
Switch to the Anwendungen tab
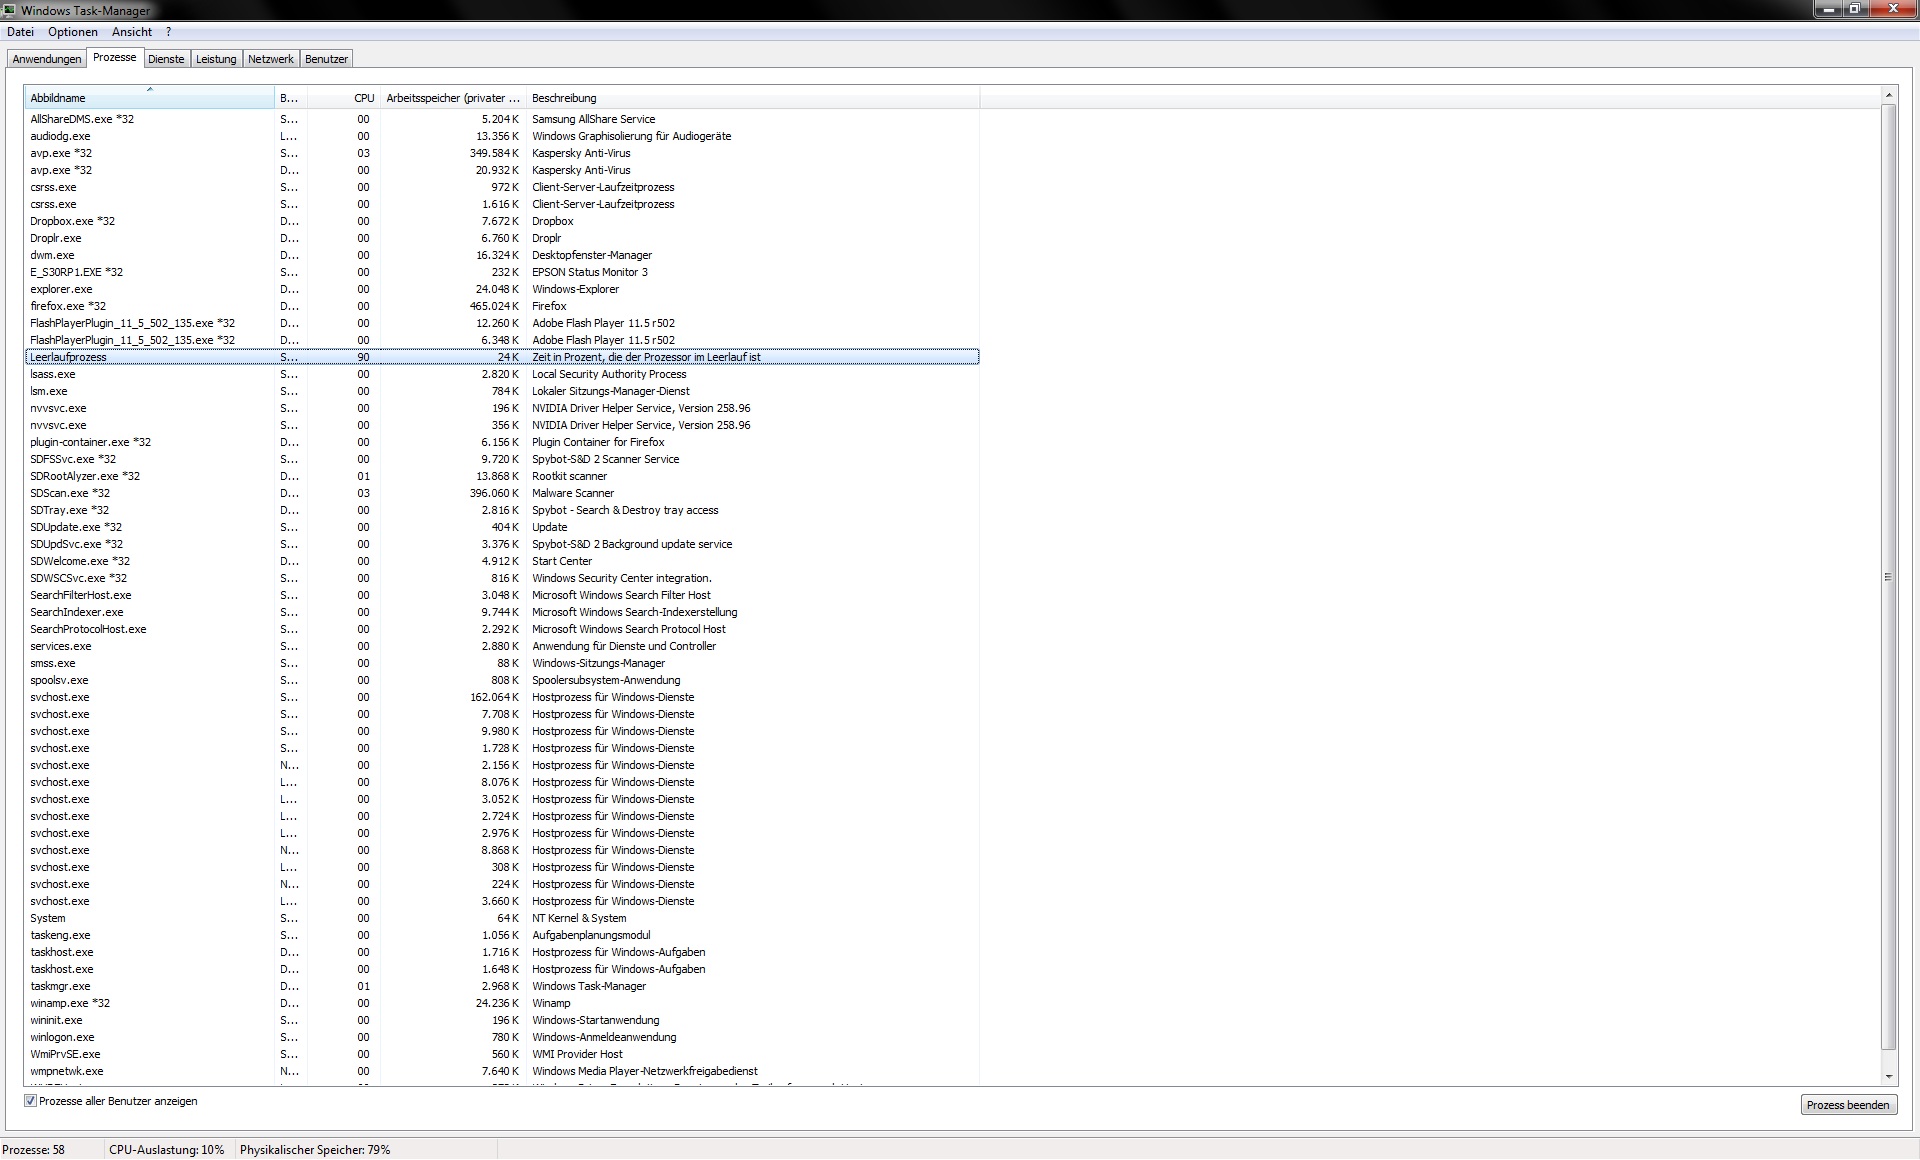(x=47, y=59)
